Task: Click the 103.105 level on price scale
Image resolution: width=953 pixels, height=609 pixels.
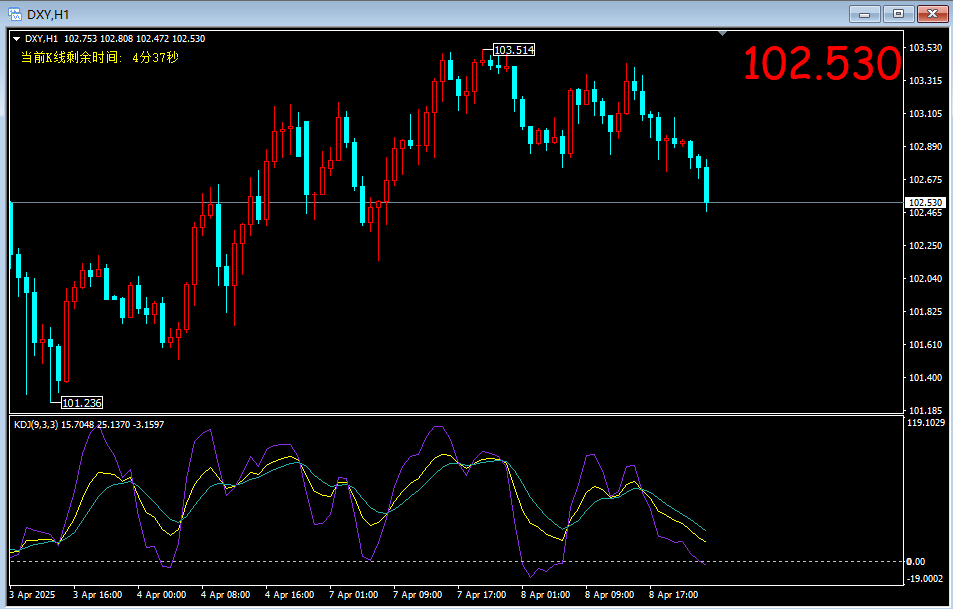Action: point(926,114)
